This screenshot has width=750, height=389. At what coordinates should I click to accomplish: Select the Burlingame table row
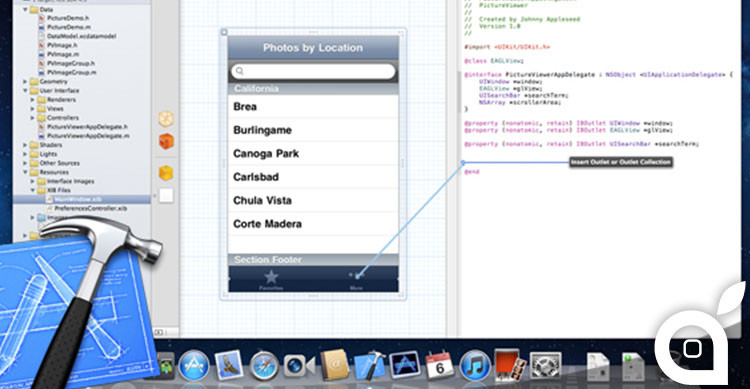[x=313, y=130]
